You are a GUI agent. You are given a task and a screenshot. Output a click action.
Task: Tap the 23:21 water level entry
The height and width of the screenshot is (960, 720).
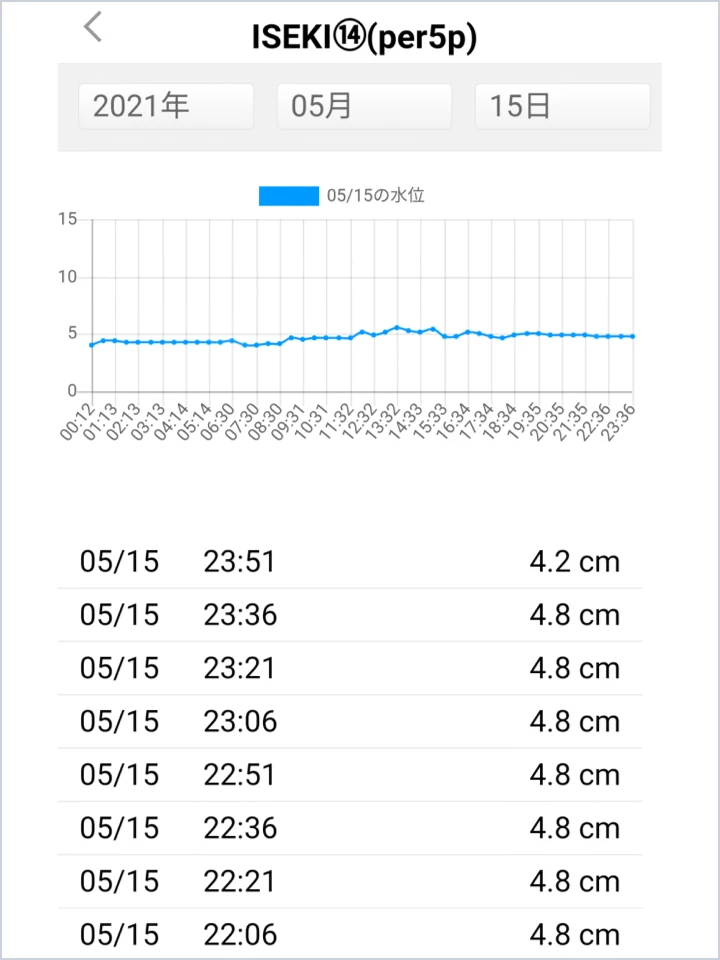click(x=350, y=668)
